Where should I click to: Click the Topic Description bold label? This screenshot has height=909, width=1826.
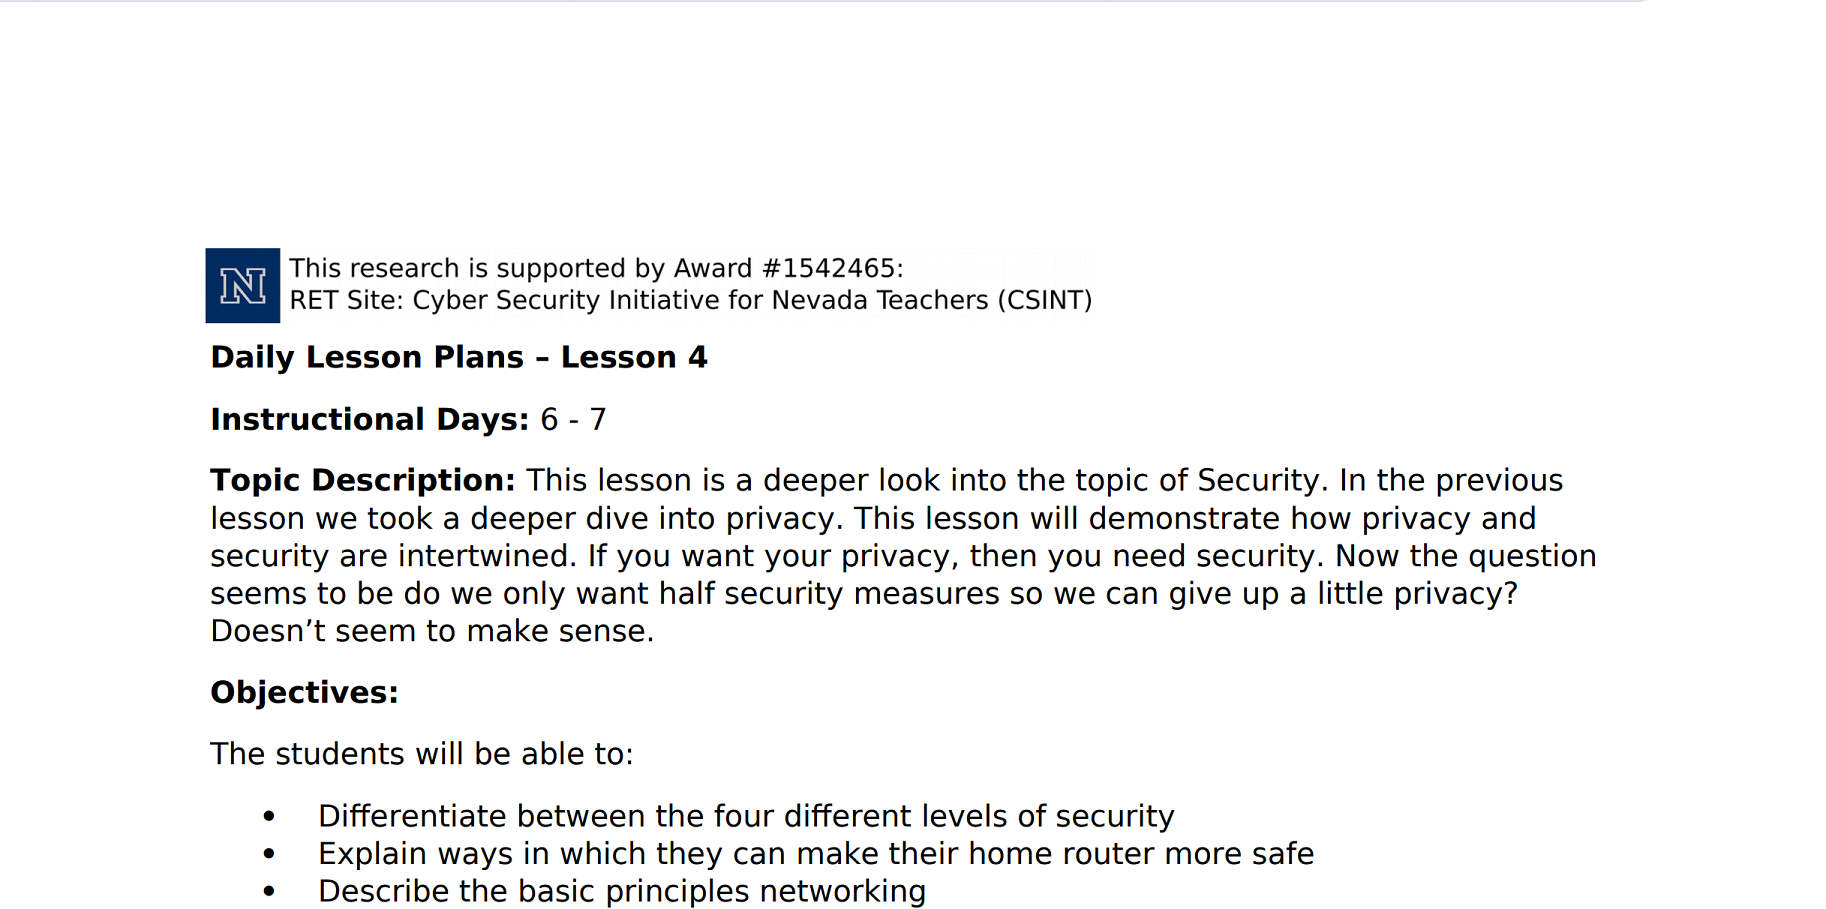362,480
